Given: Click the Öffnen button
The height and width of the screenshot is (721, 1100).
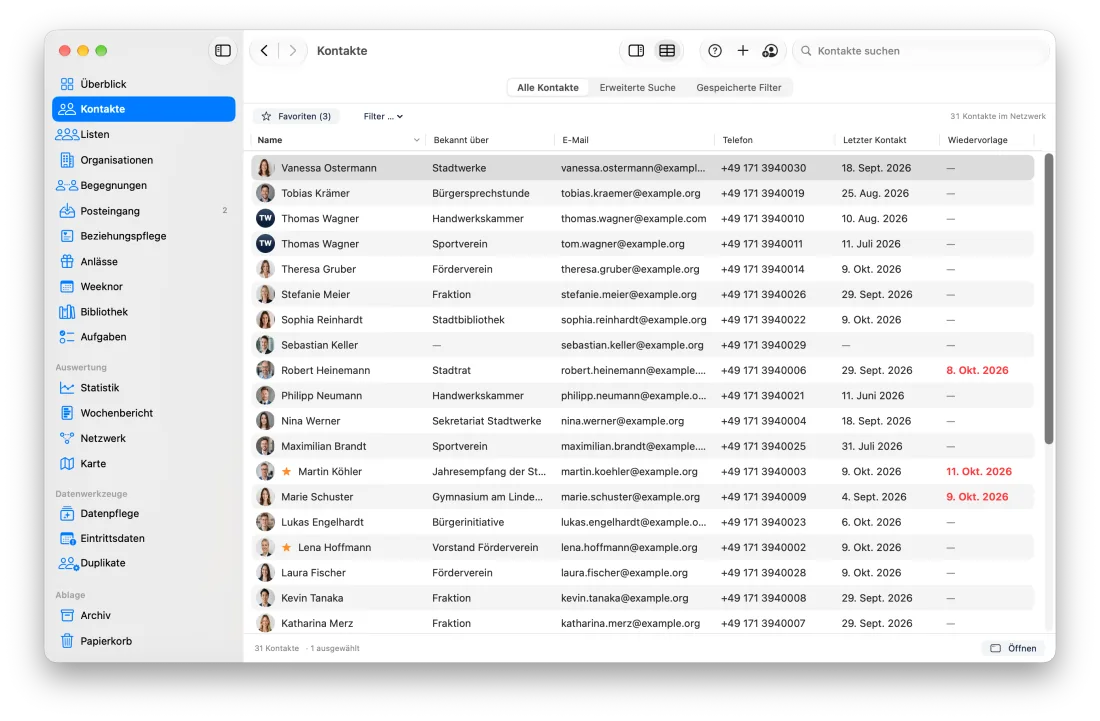Looking at the screenshot, I should (1013, 648).
